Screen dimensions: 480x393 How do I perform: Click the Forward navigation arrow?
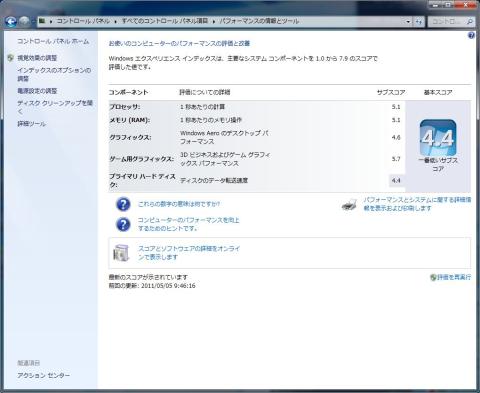point(24,22)
